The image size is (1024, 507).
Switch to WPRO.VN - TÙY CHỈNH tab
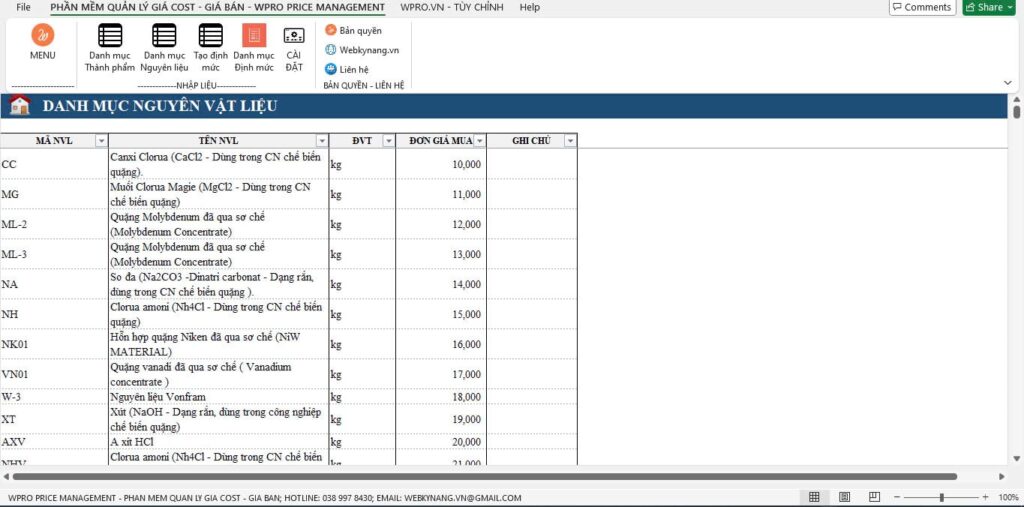pos(453,7)
